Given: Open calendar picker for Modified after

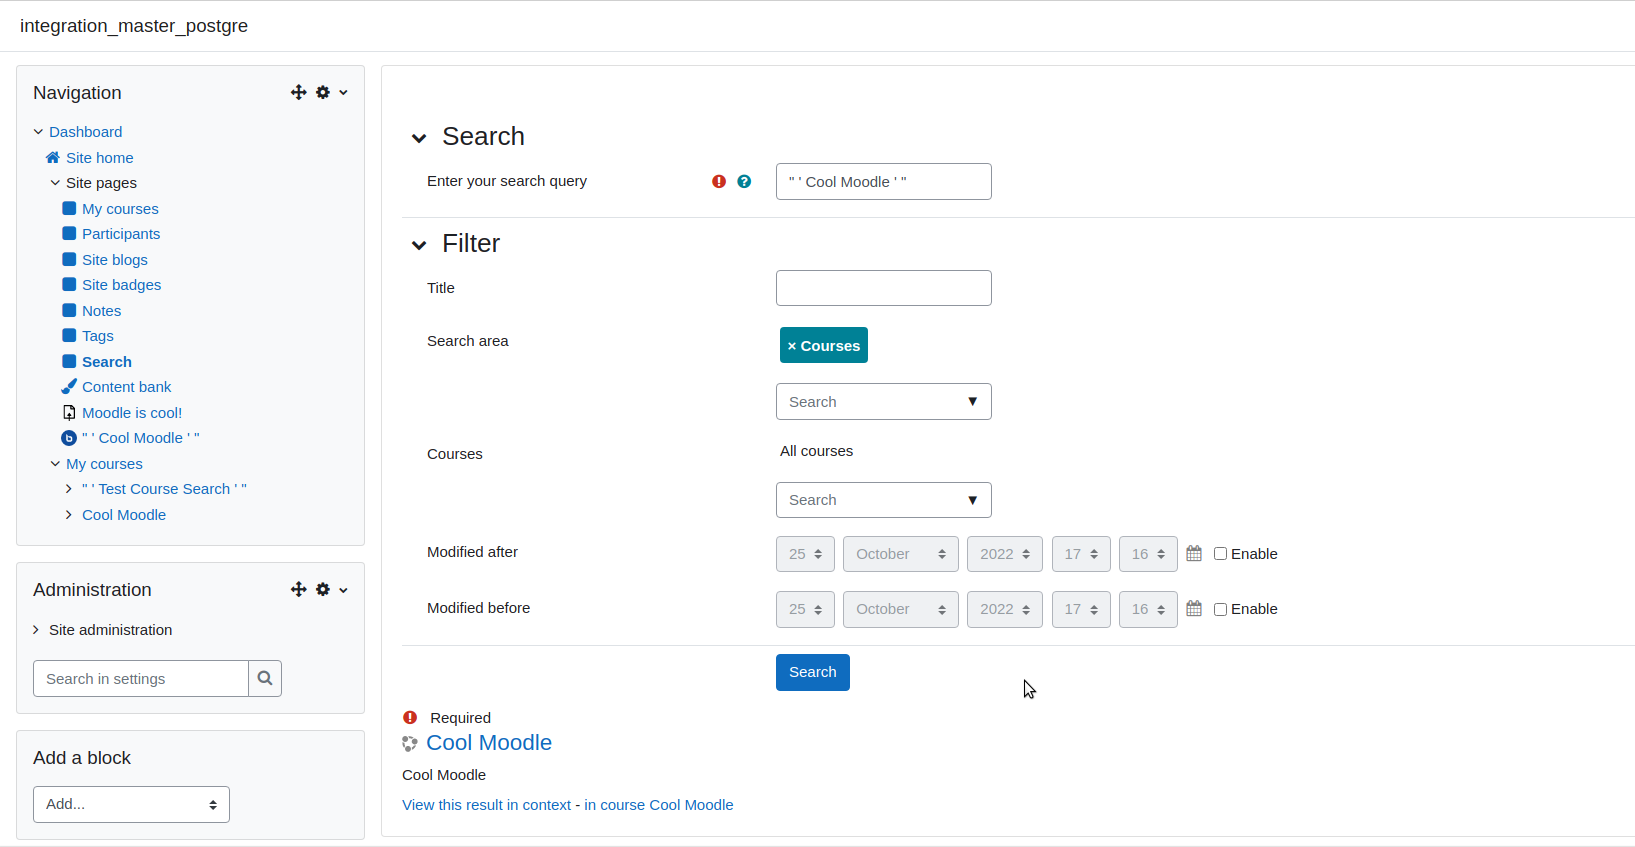Looking at the screenshot, I should coord(1194,553).
